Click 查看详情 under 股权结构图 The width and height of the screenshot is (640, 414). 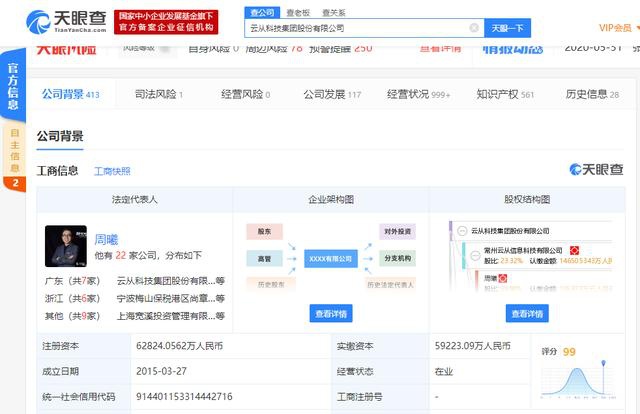[526, 314]
